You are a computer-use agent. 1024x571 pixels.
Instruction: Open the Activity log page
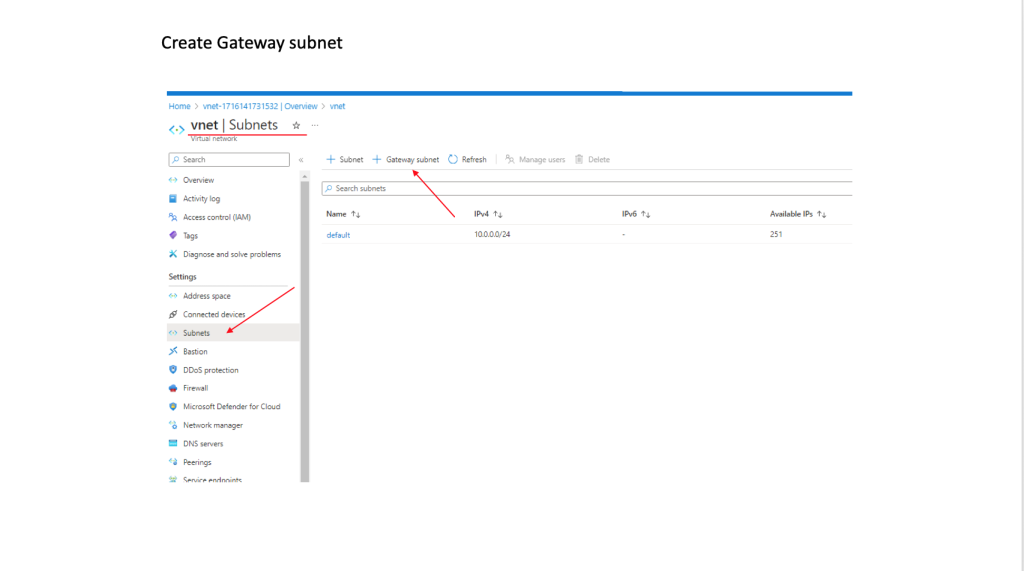[201, 199]
